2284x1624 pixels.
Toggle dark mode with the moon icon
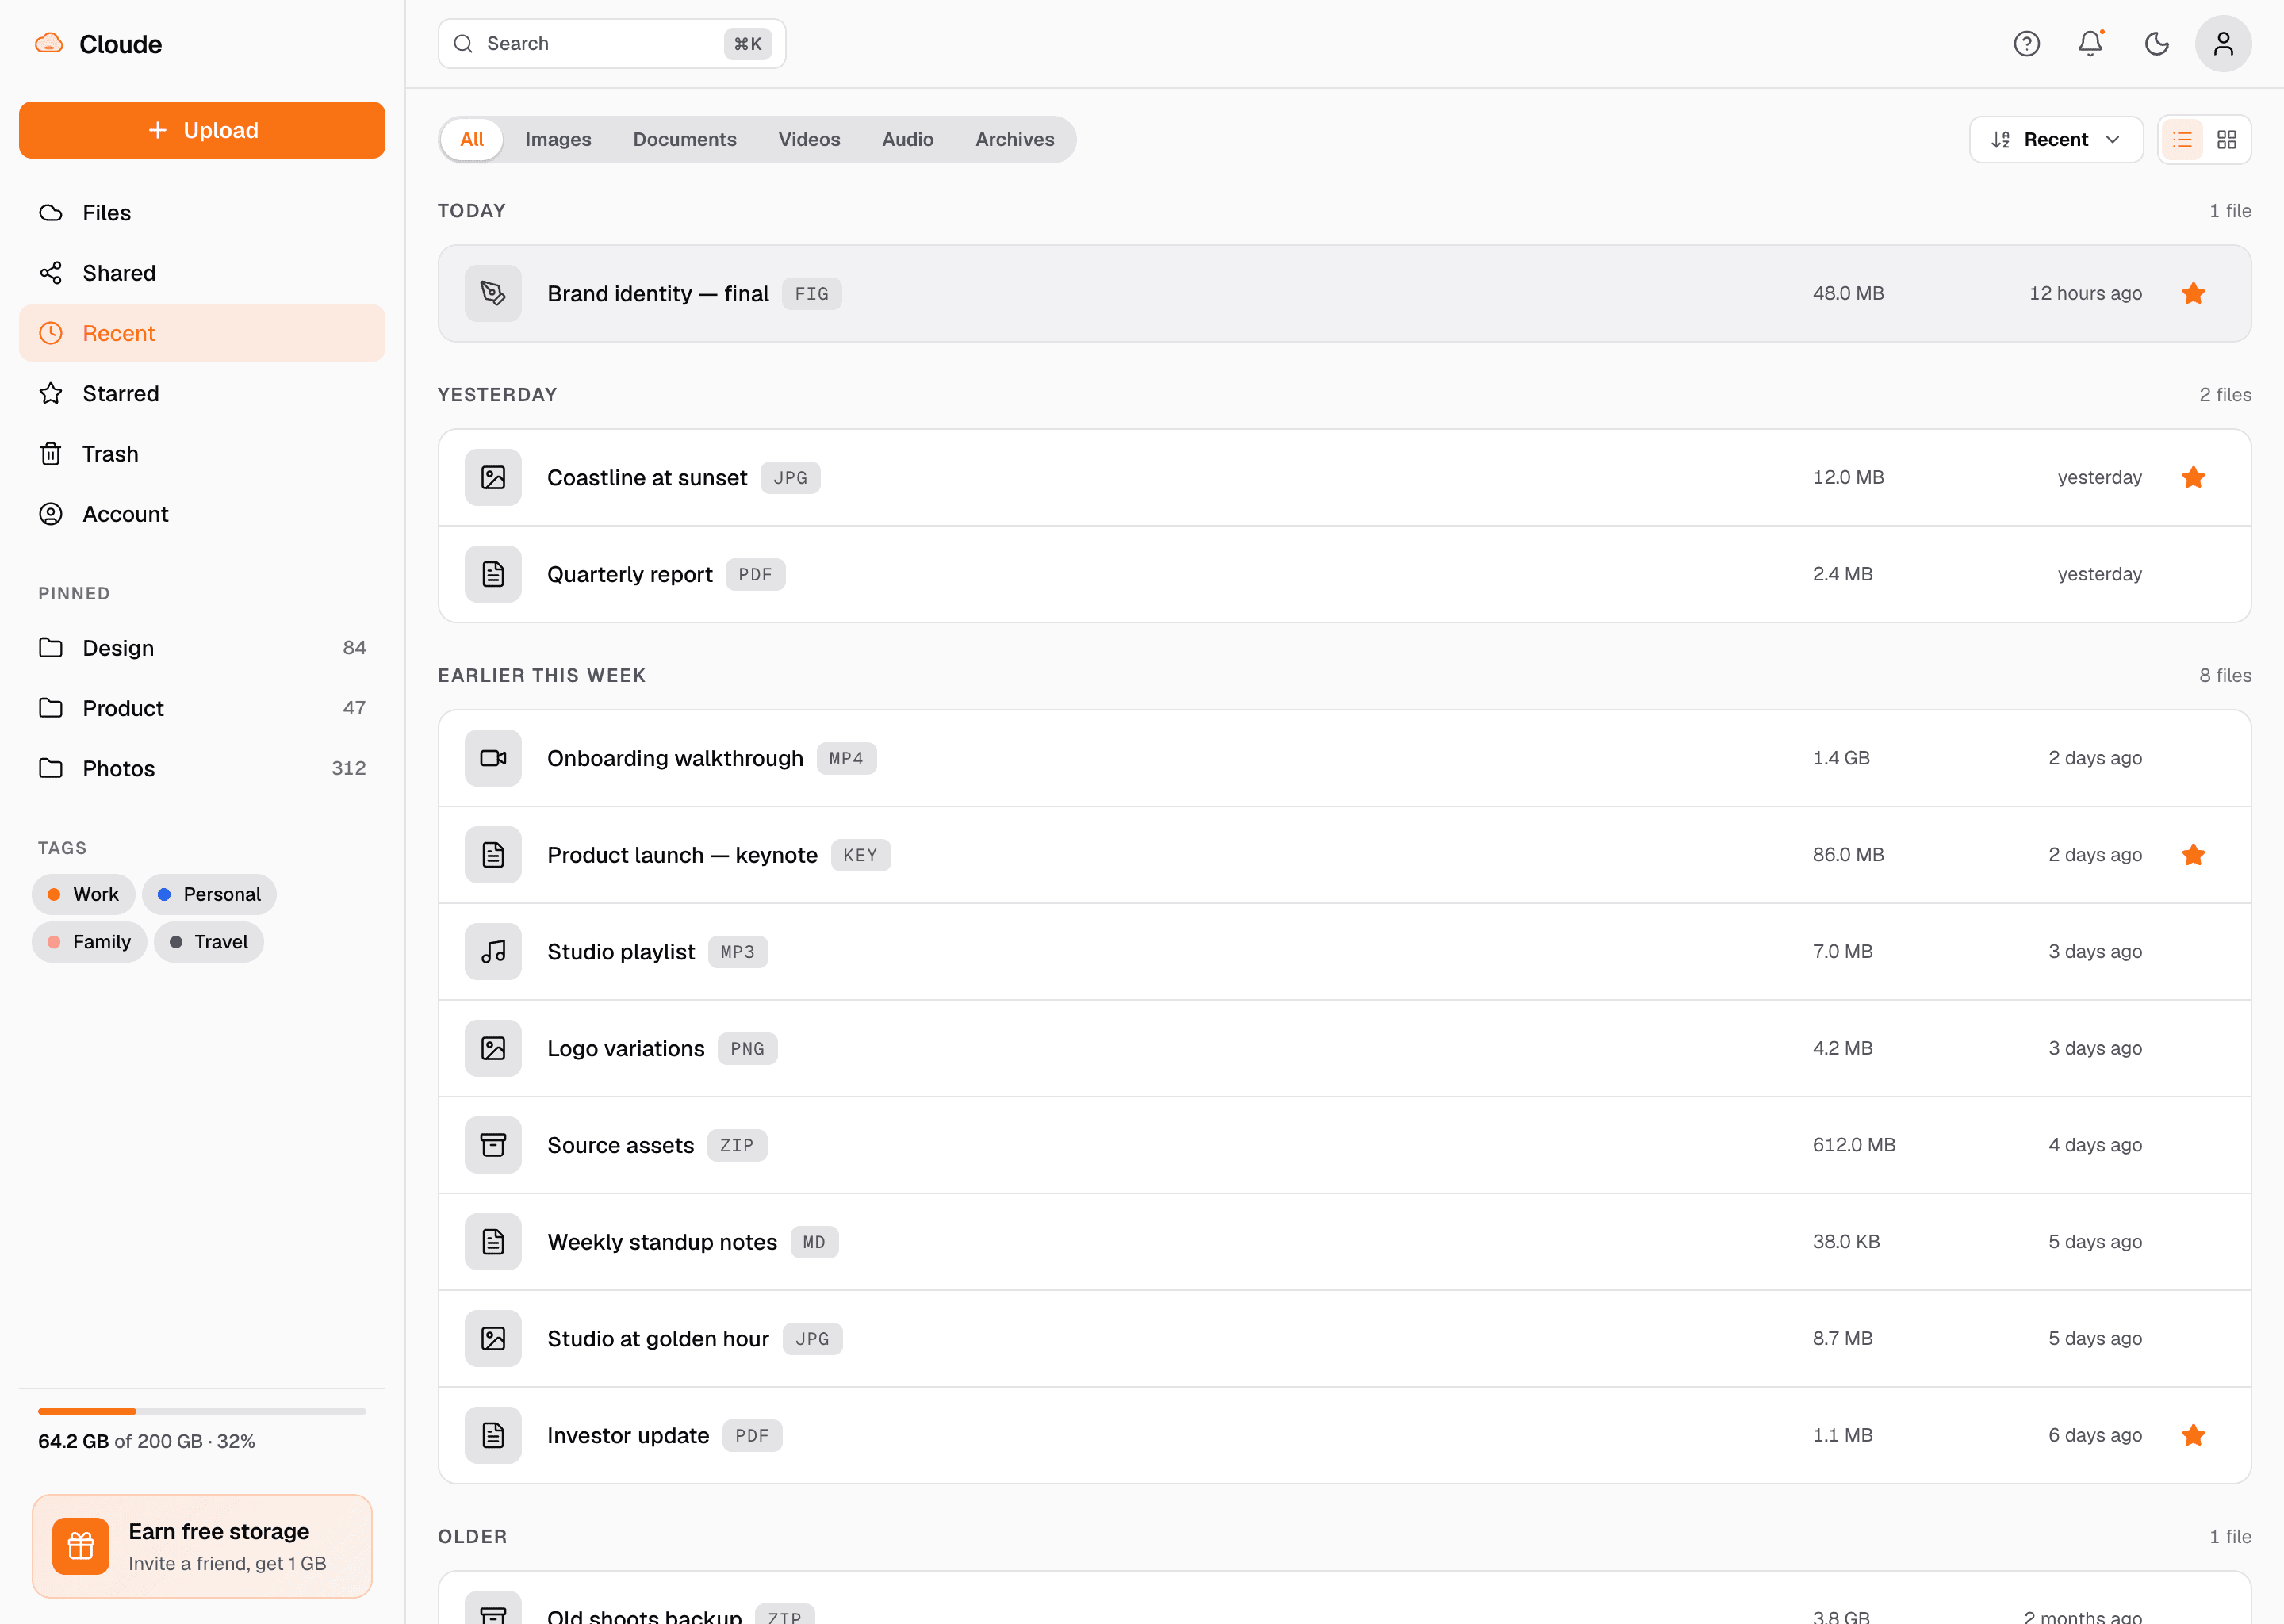pos(2156,44)
